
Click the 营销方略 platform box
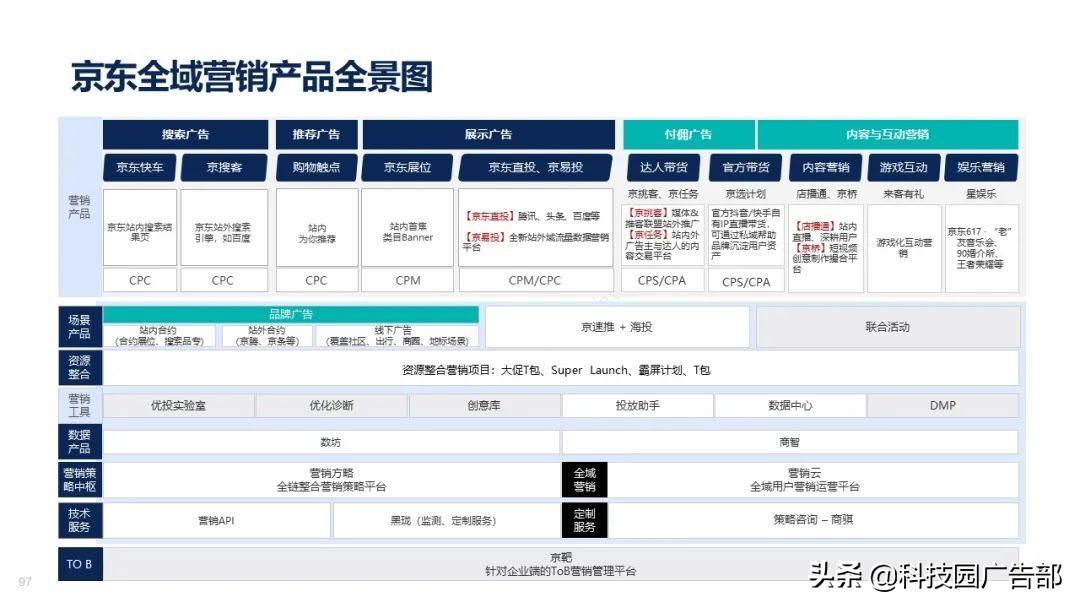coord(331,480)
